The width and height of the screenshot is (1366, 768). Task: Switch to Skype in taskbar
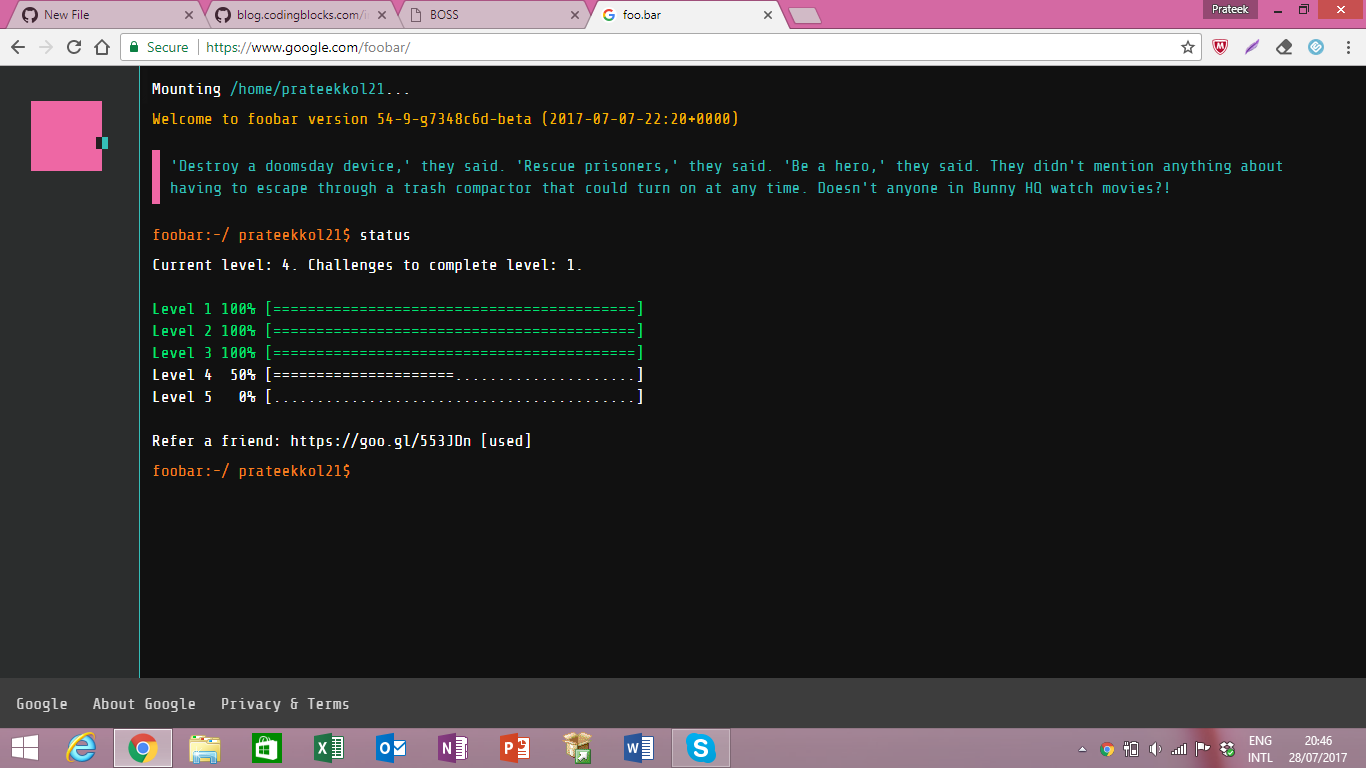click(x=701, y=748)
